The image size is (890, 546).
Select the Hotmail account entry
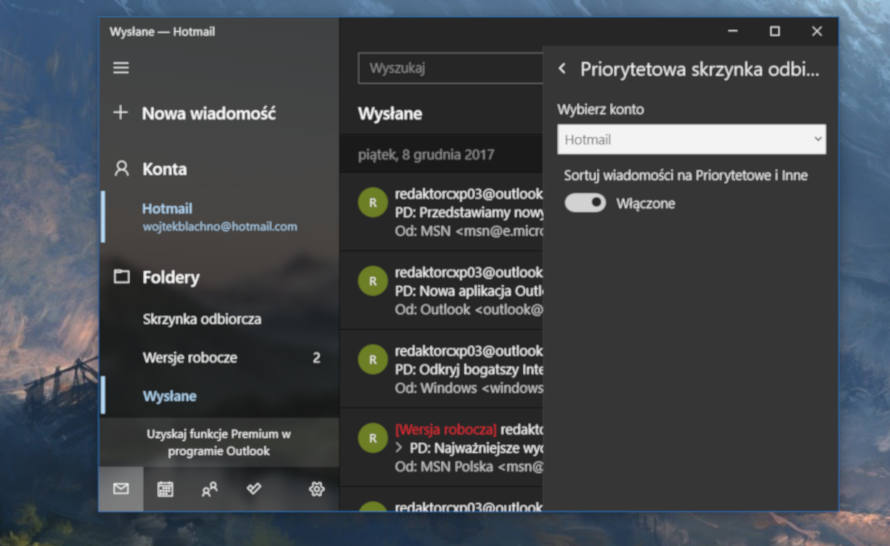[220, 216]
